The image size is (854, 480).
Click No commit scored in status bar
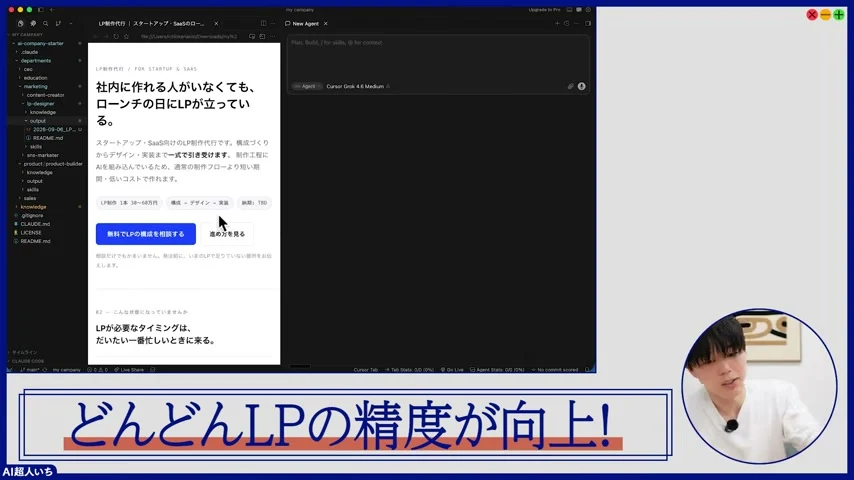click(x=554, y=369)
